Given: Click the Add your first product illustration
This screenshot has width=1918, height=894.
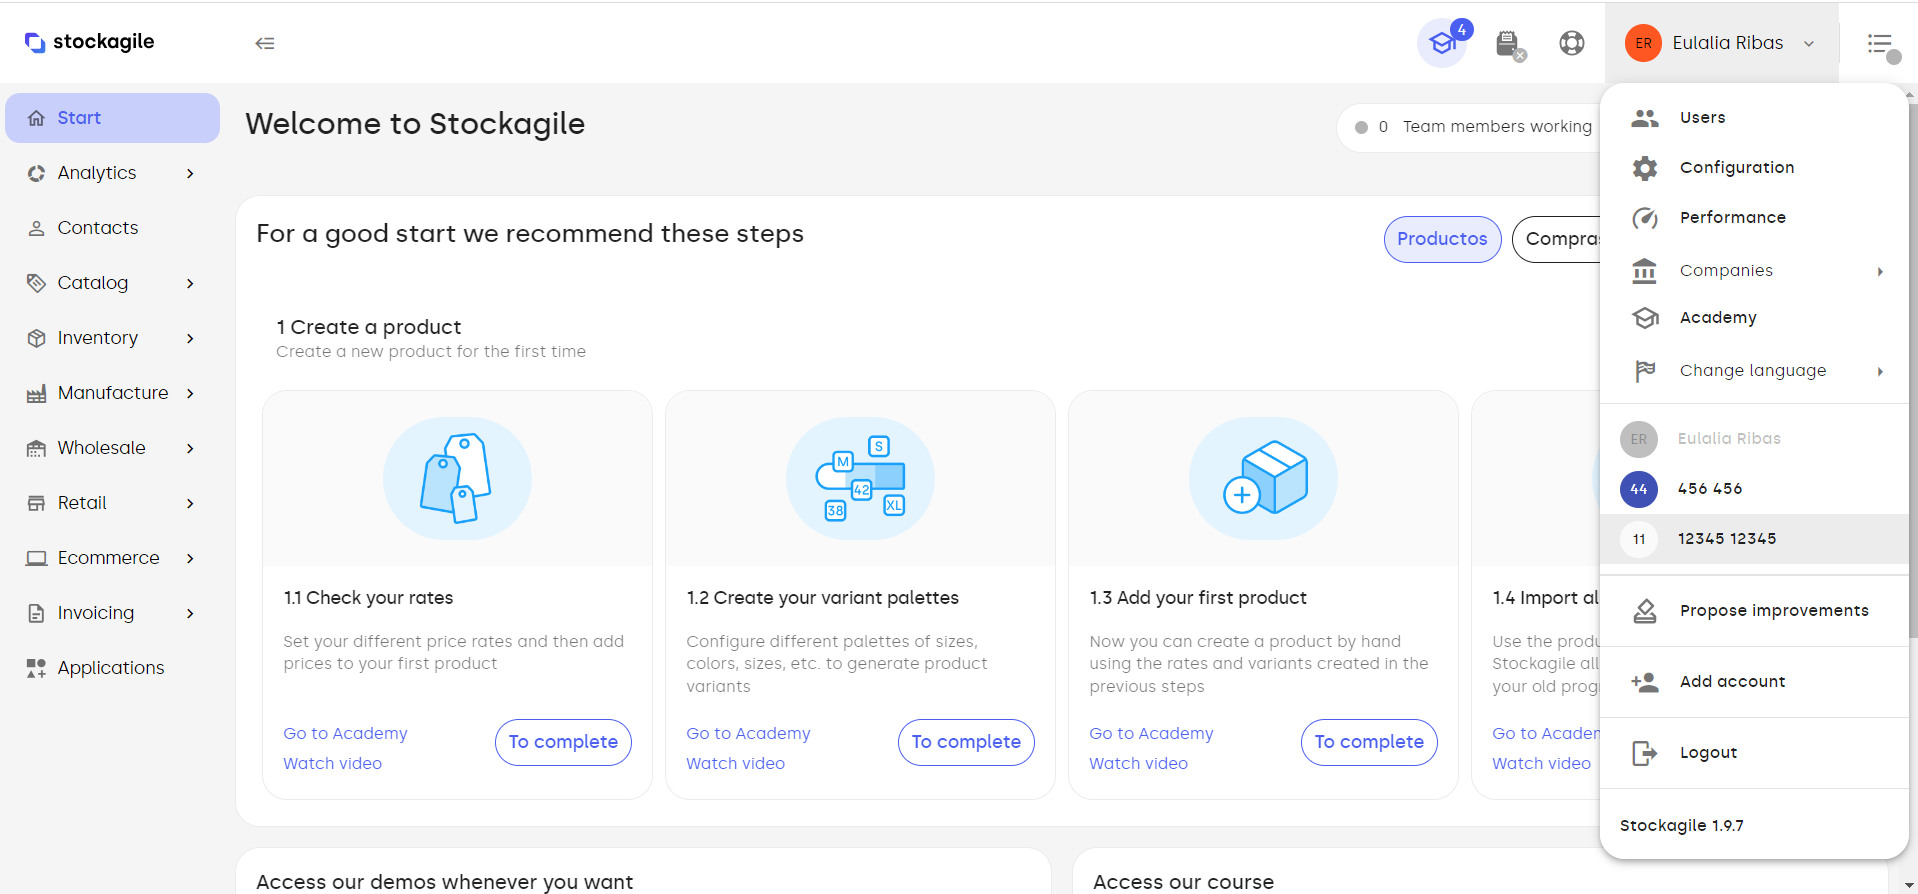Looking at the screenshot, I should pos(1263,479).
